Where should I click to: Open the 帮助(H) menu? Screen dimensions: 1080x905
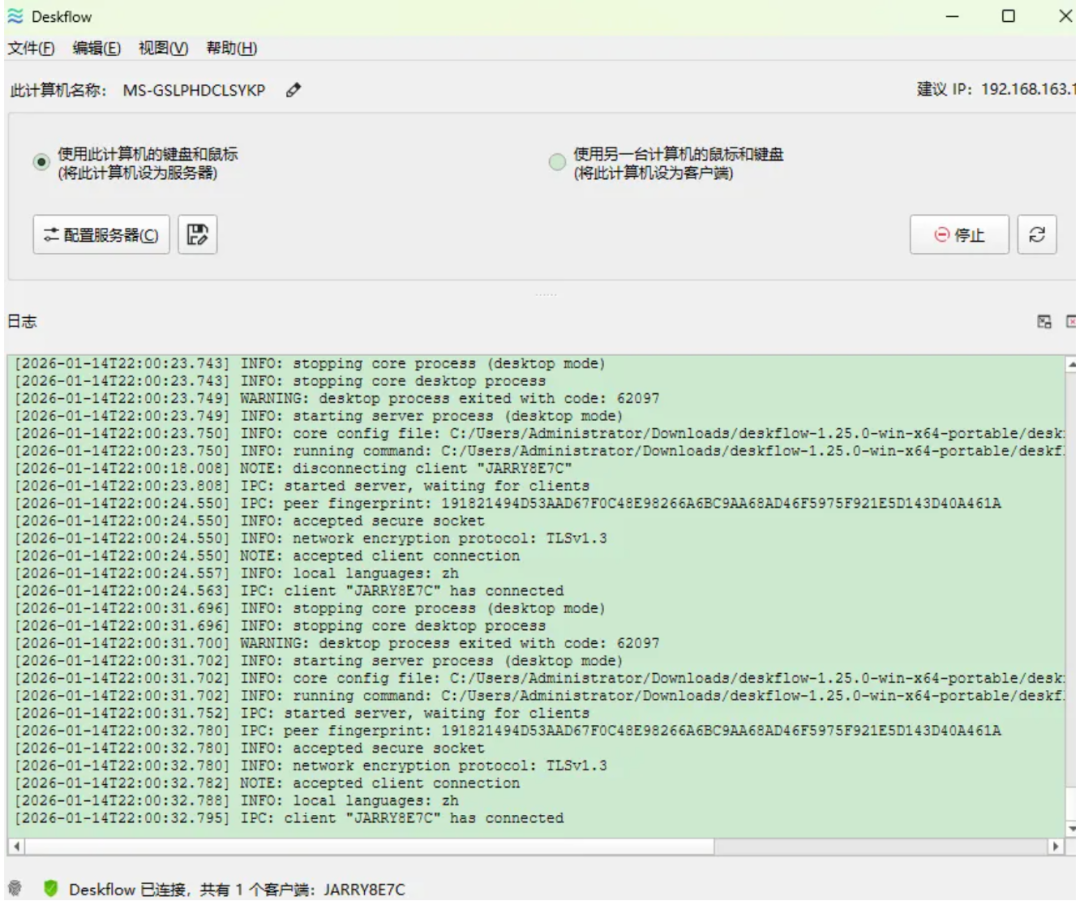(x=231, y=49)
